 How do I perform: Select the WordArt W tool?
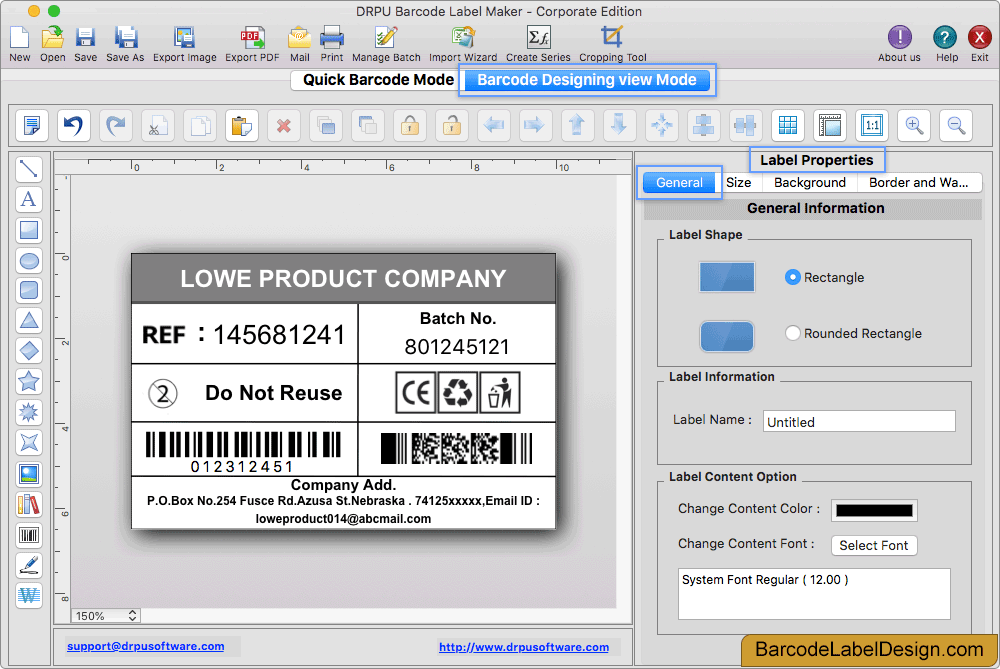pyautogui.click(x=29, y=596)
